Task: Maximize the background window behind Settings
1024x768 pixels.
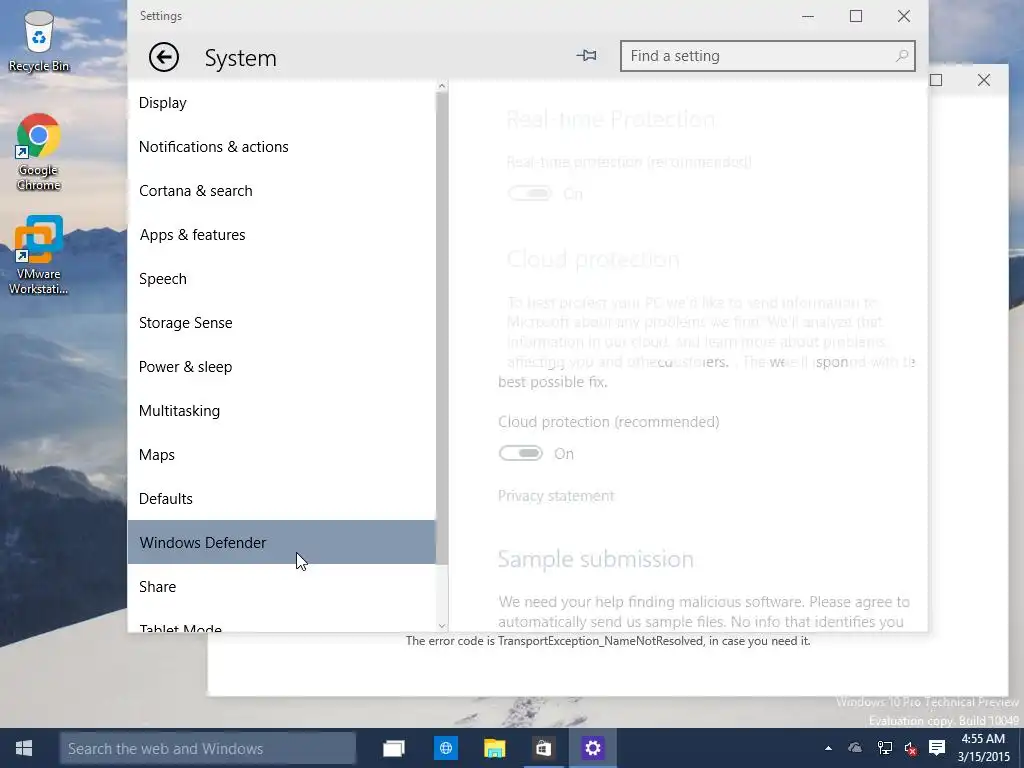Action: (936, 80)
